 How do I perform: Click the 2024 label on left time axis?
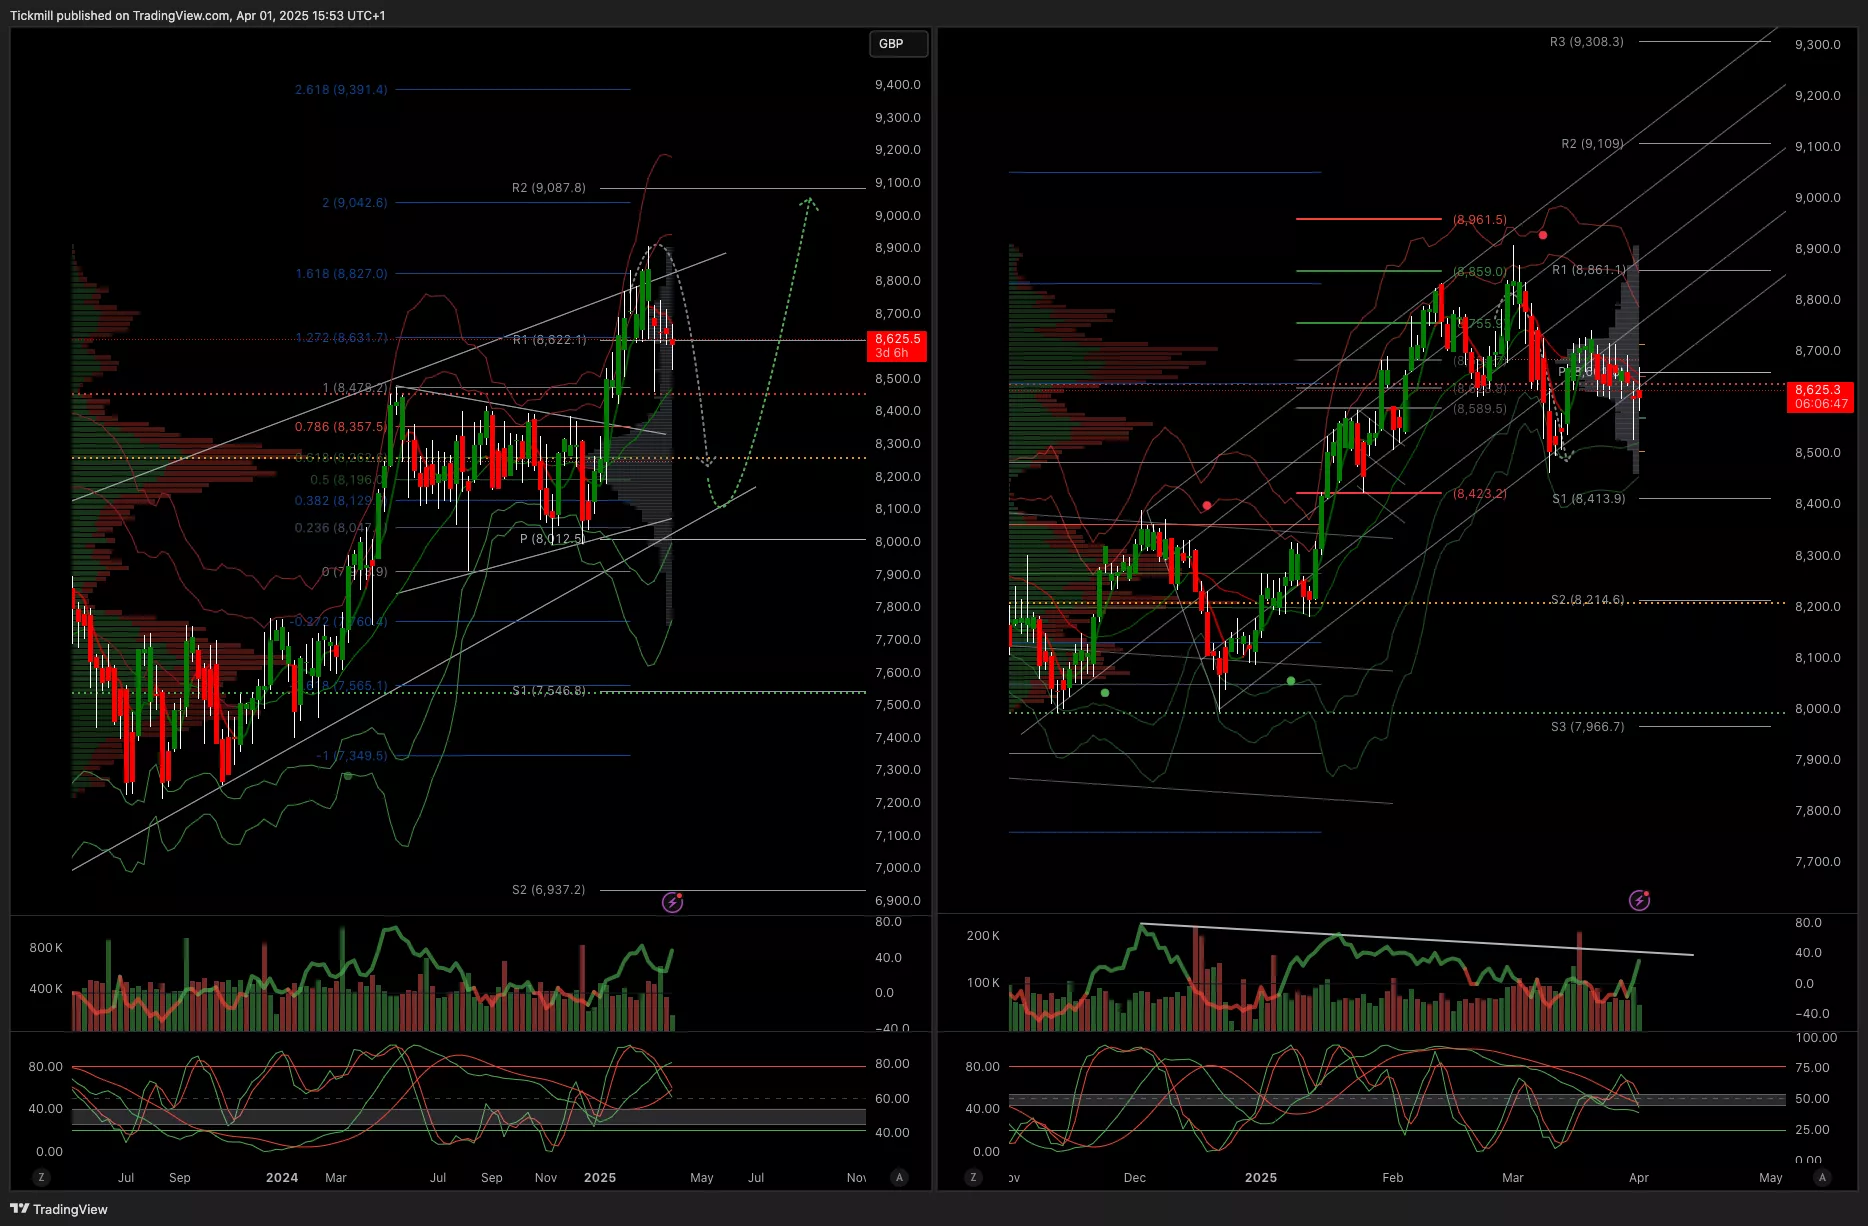pos(282,1177)
